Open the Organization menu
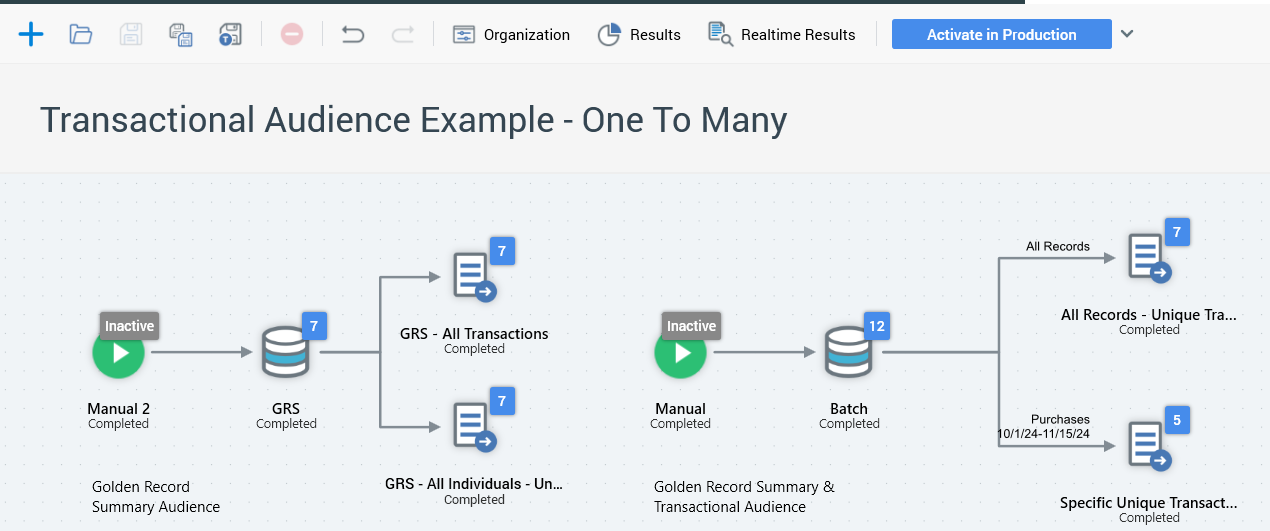The width and height of the screenshot is (1270, 531). click(511, 34)
